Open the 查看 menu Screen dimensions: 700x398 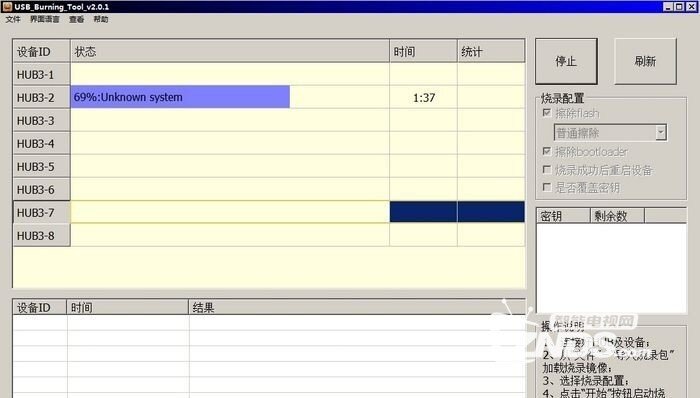click(x=76, y=19)
